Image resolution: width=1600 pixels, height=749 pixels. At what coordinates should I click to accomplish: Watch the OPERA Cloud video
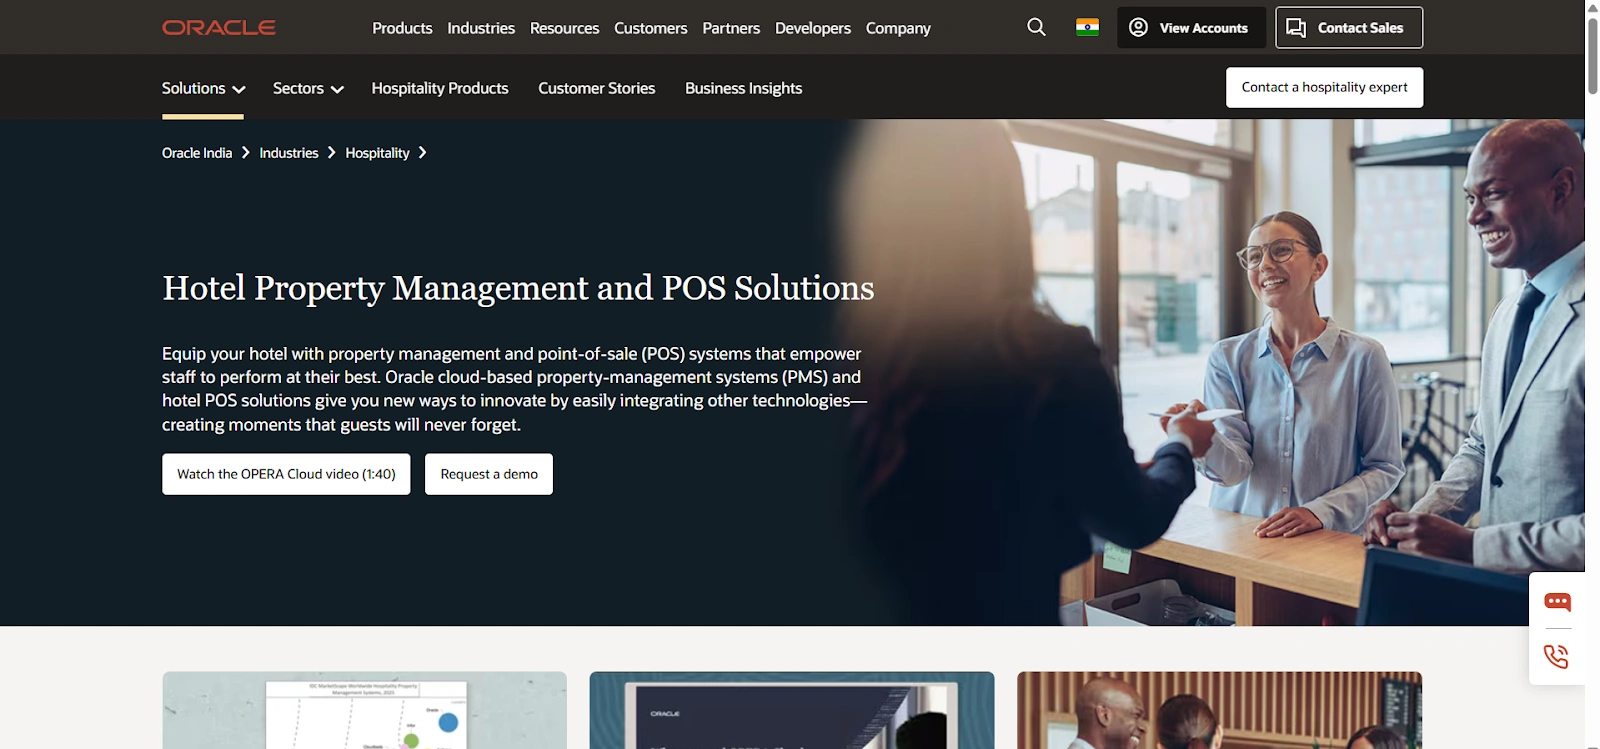point(286,474)
